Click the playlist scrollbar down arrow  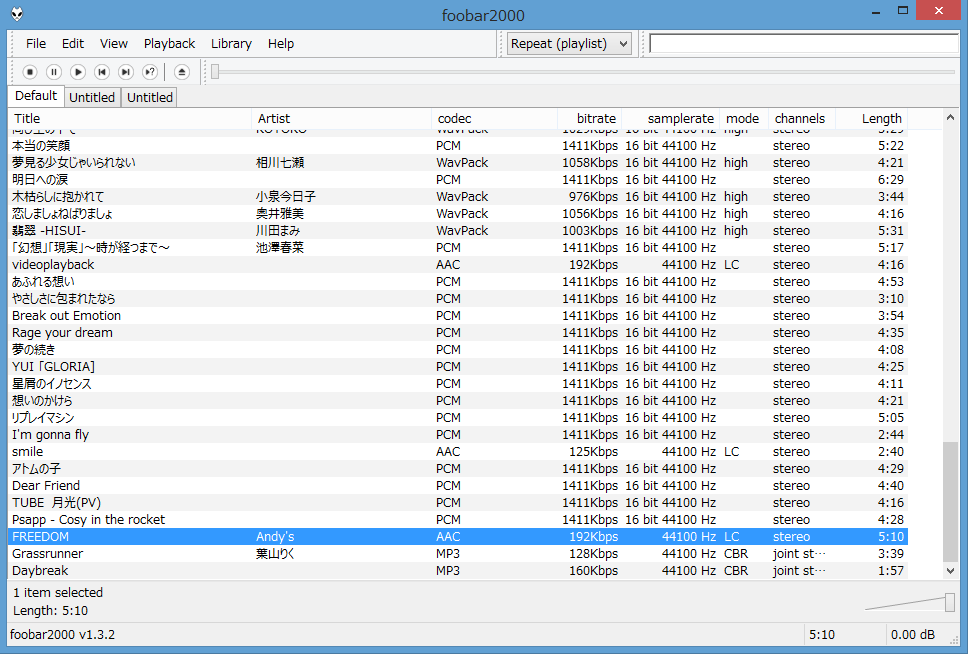tap(950, 571)
